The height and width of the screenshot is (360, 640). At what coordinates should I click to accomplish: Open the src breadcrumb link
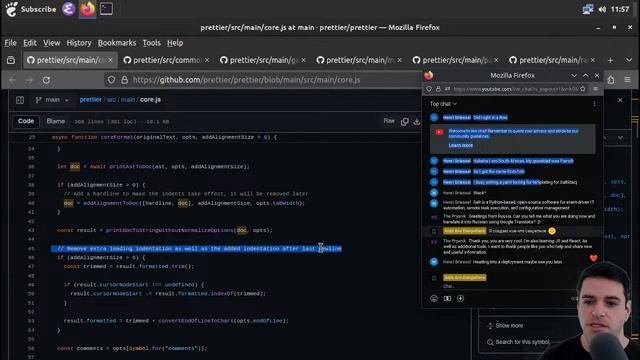111,100
